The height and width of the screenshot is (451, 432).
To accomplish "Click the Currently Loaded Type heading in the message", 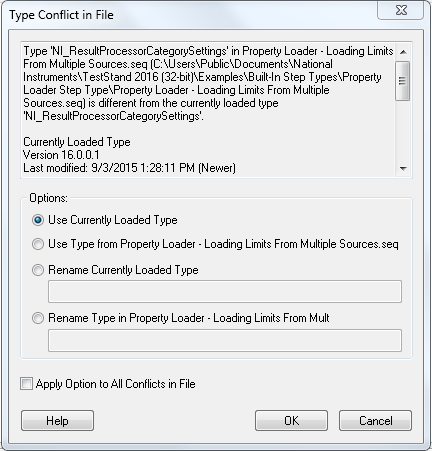I will click(x=77, y=142).
